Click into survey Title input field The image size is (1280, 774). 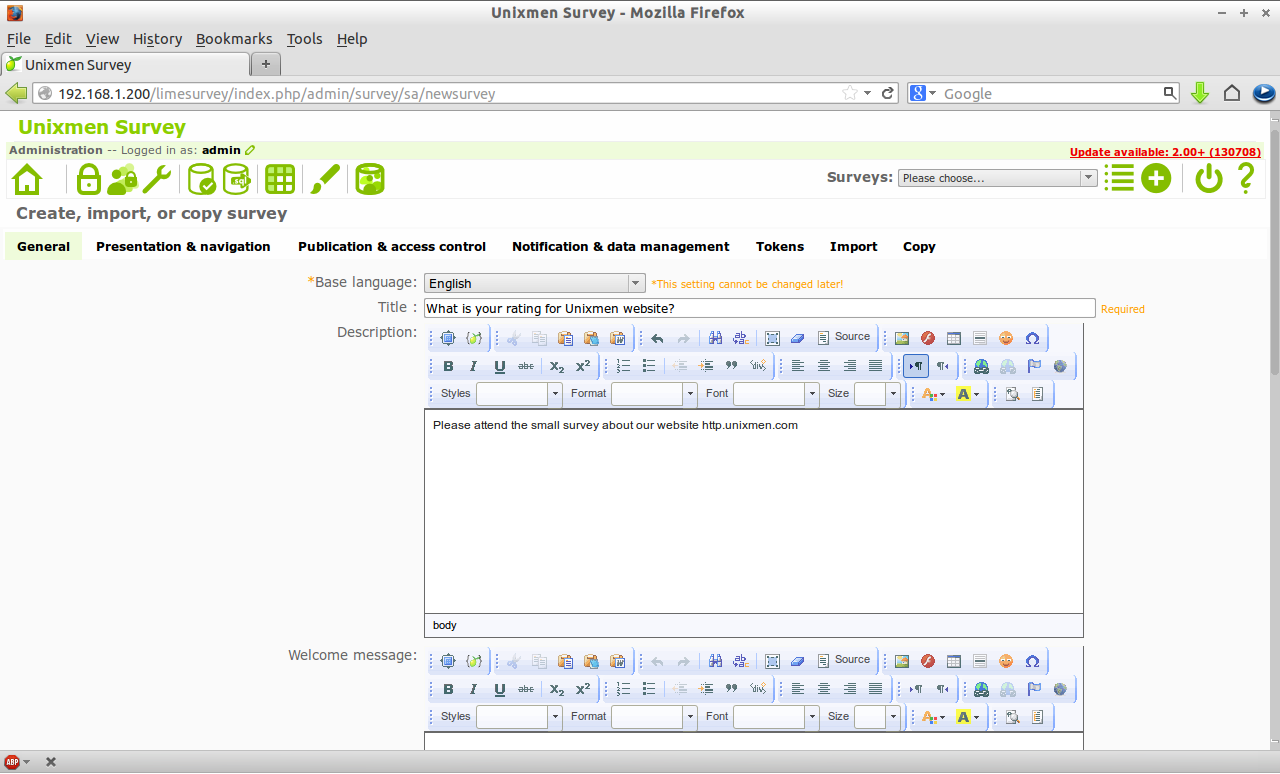pyautogui.click(x=760, y=308)
